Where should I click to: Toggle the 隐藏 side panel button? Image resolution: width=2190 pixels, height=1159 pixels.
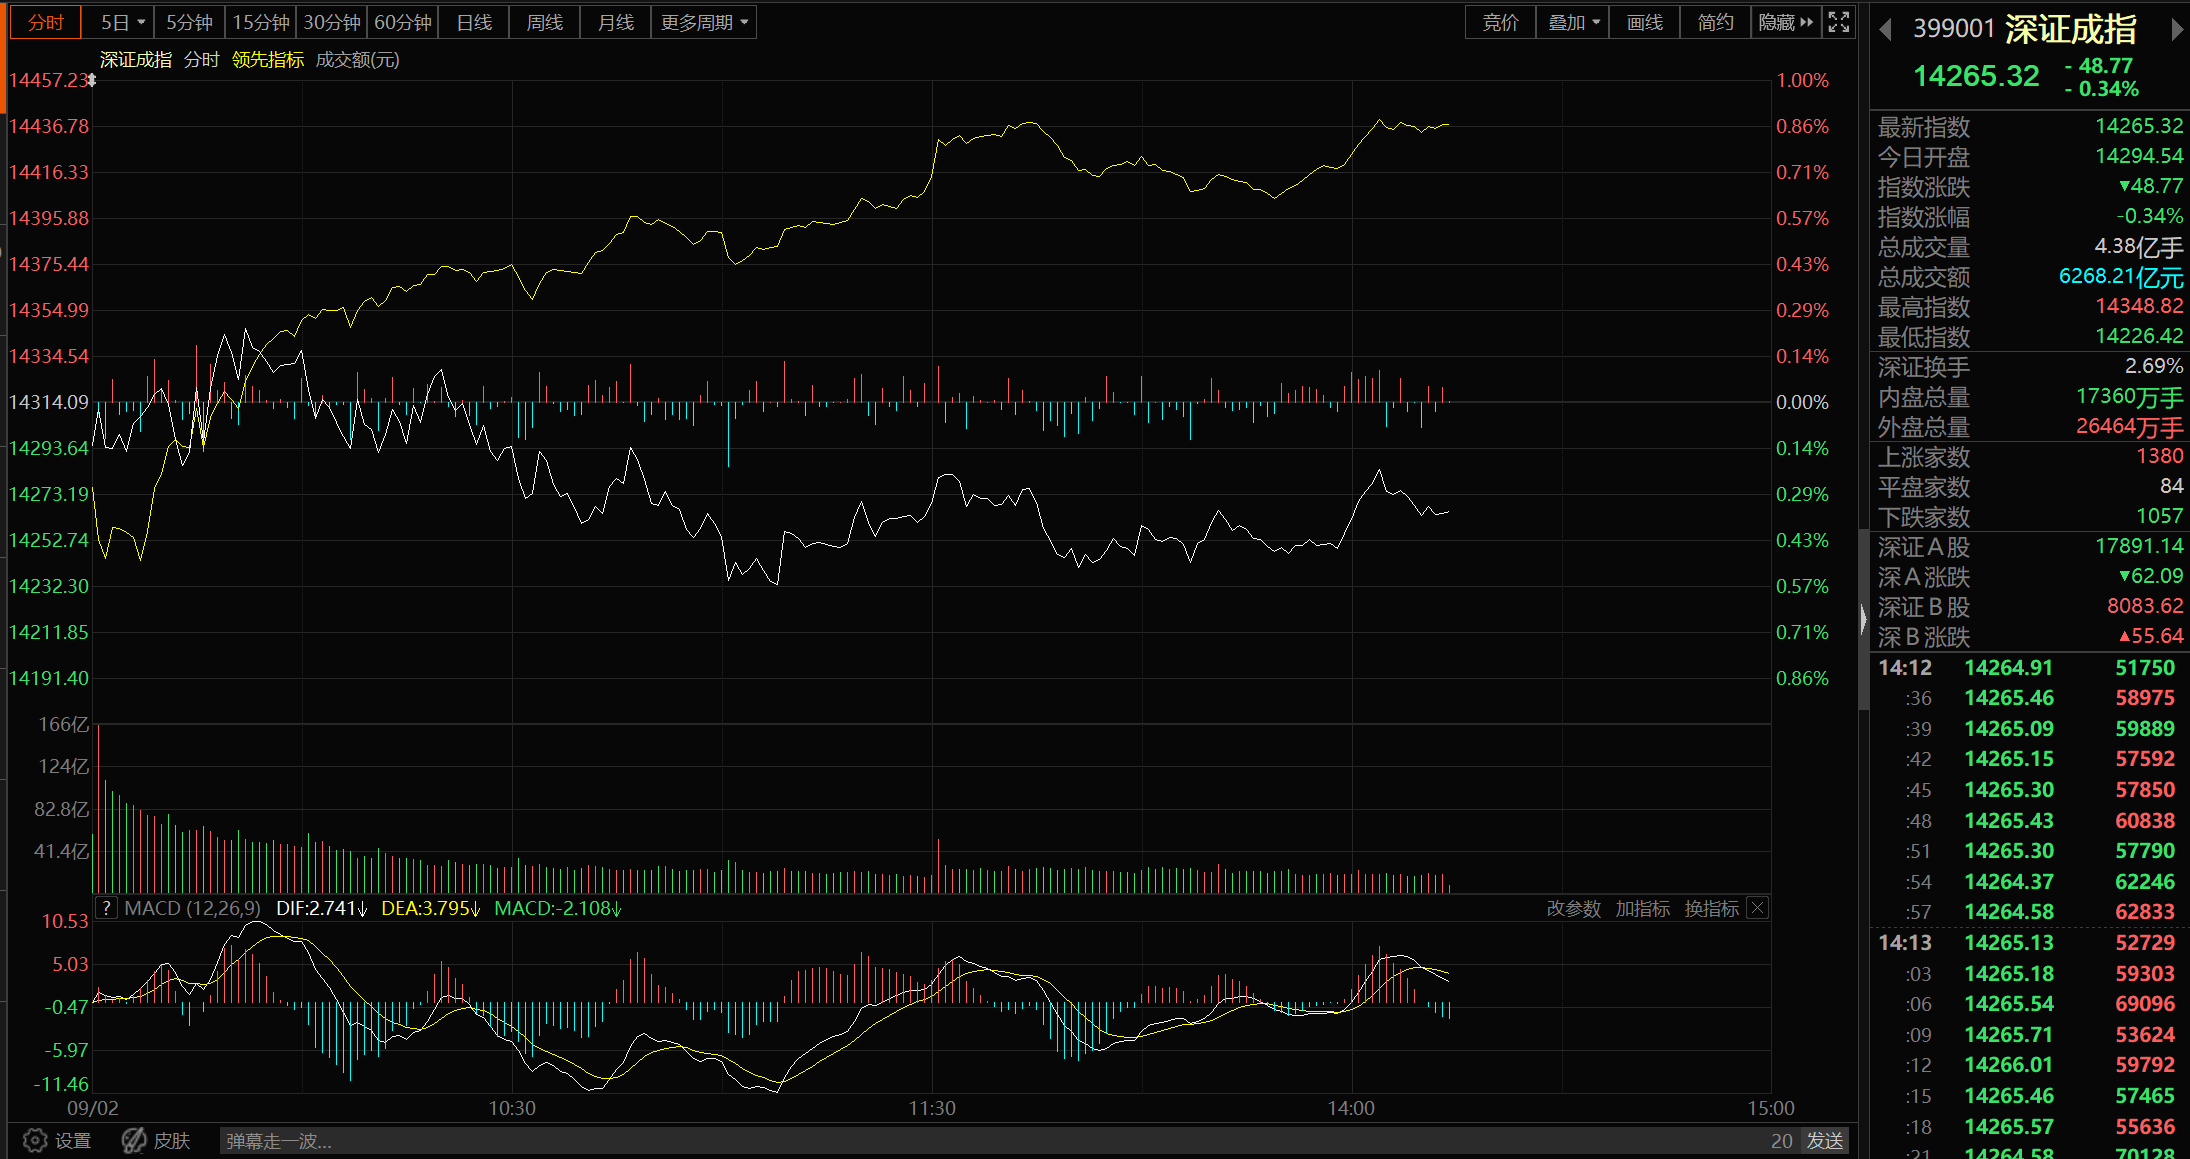point(1785,22)
